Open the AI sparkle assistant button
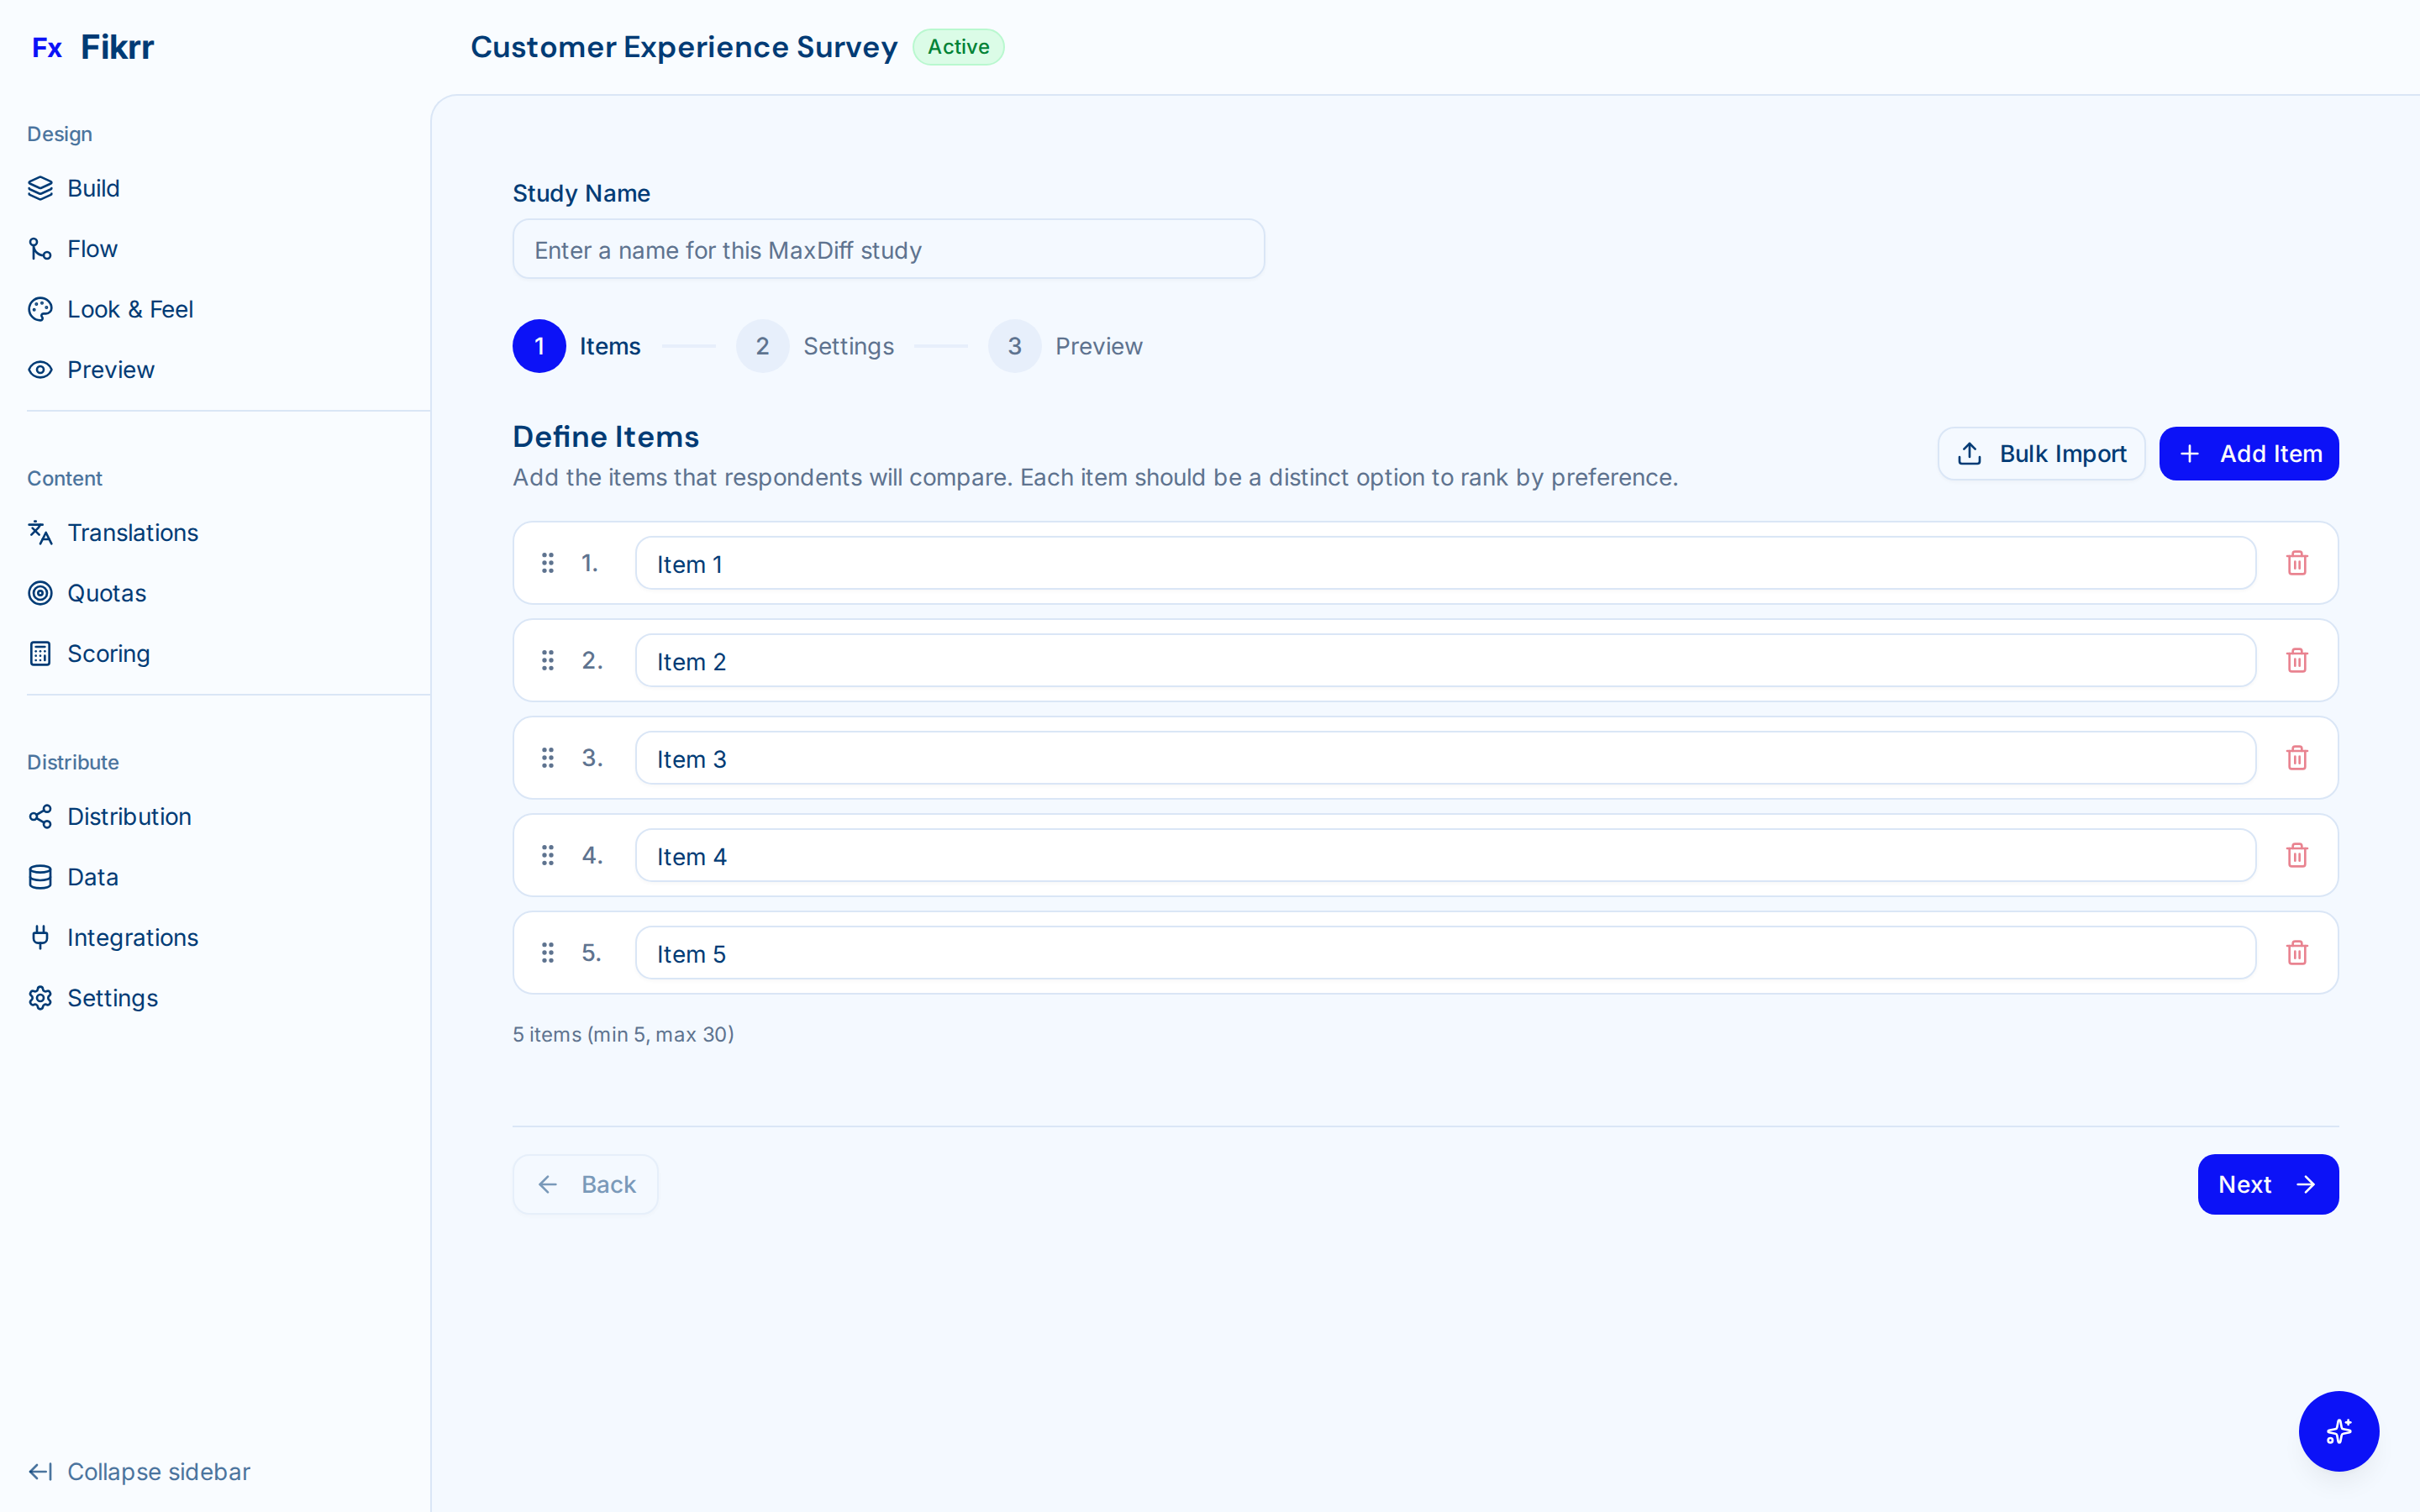The width and height of the screenshot is (2420, 1512). click(2338, 1431)
